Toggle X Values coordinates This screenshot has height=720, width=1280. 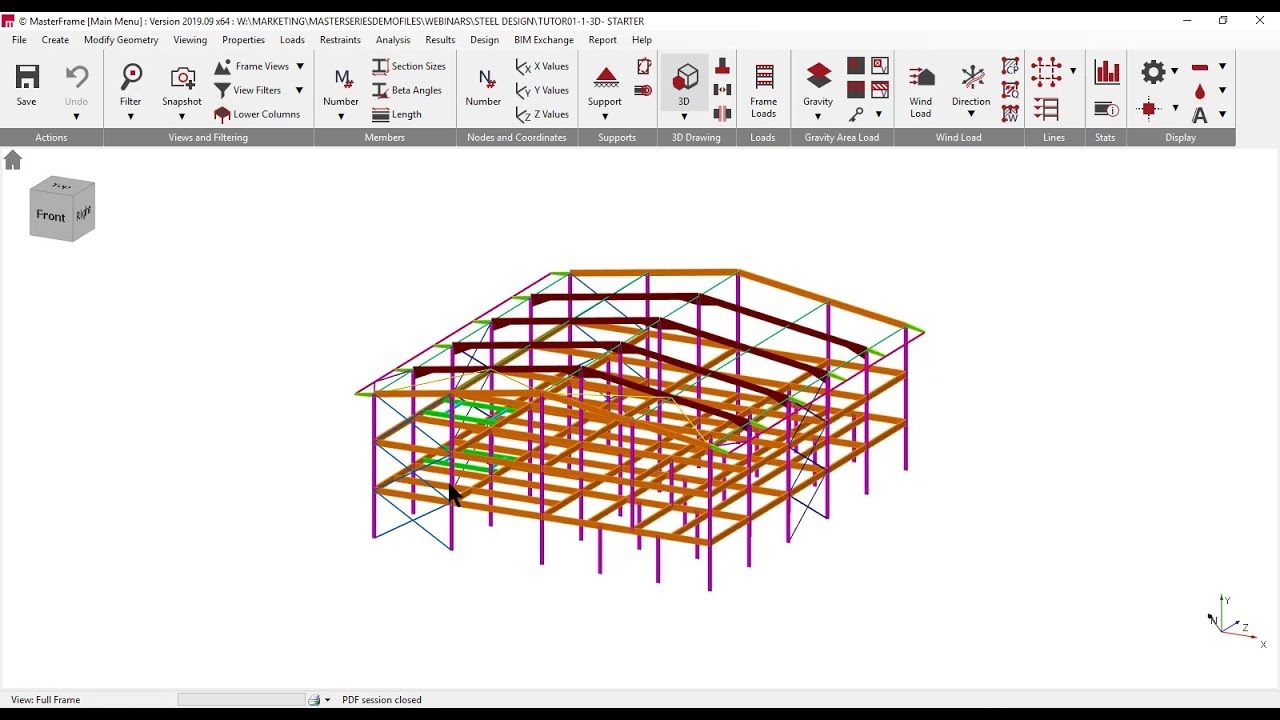[x=542, y=66]
